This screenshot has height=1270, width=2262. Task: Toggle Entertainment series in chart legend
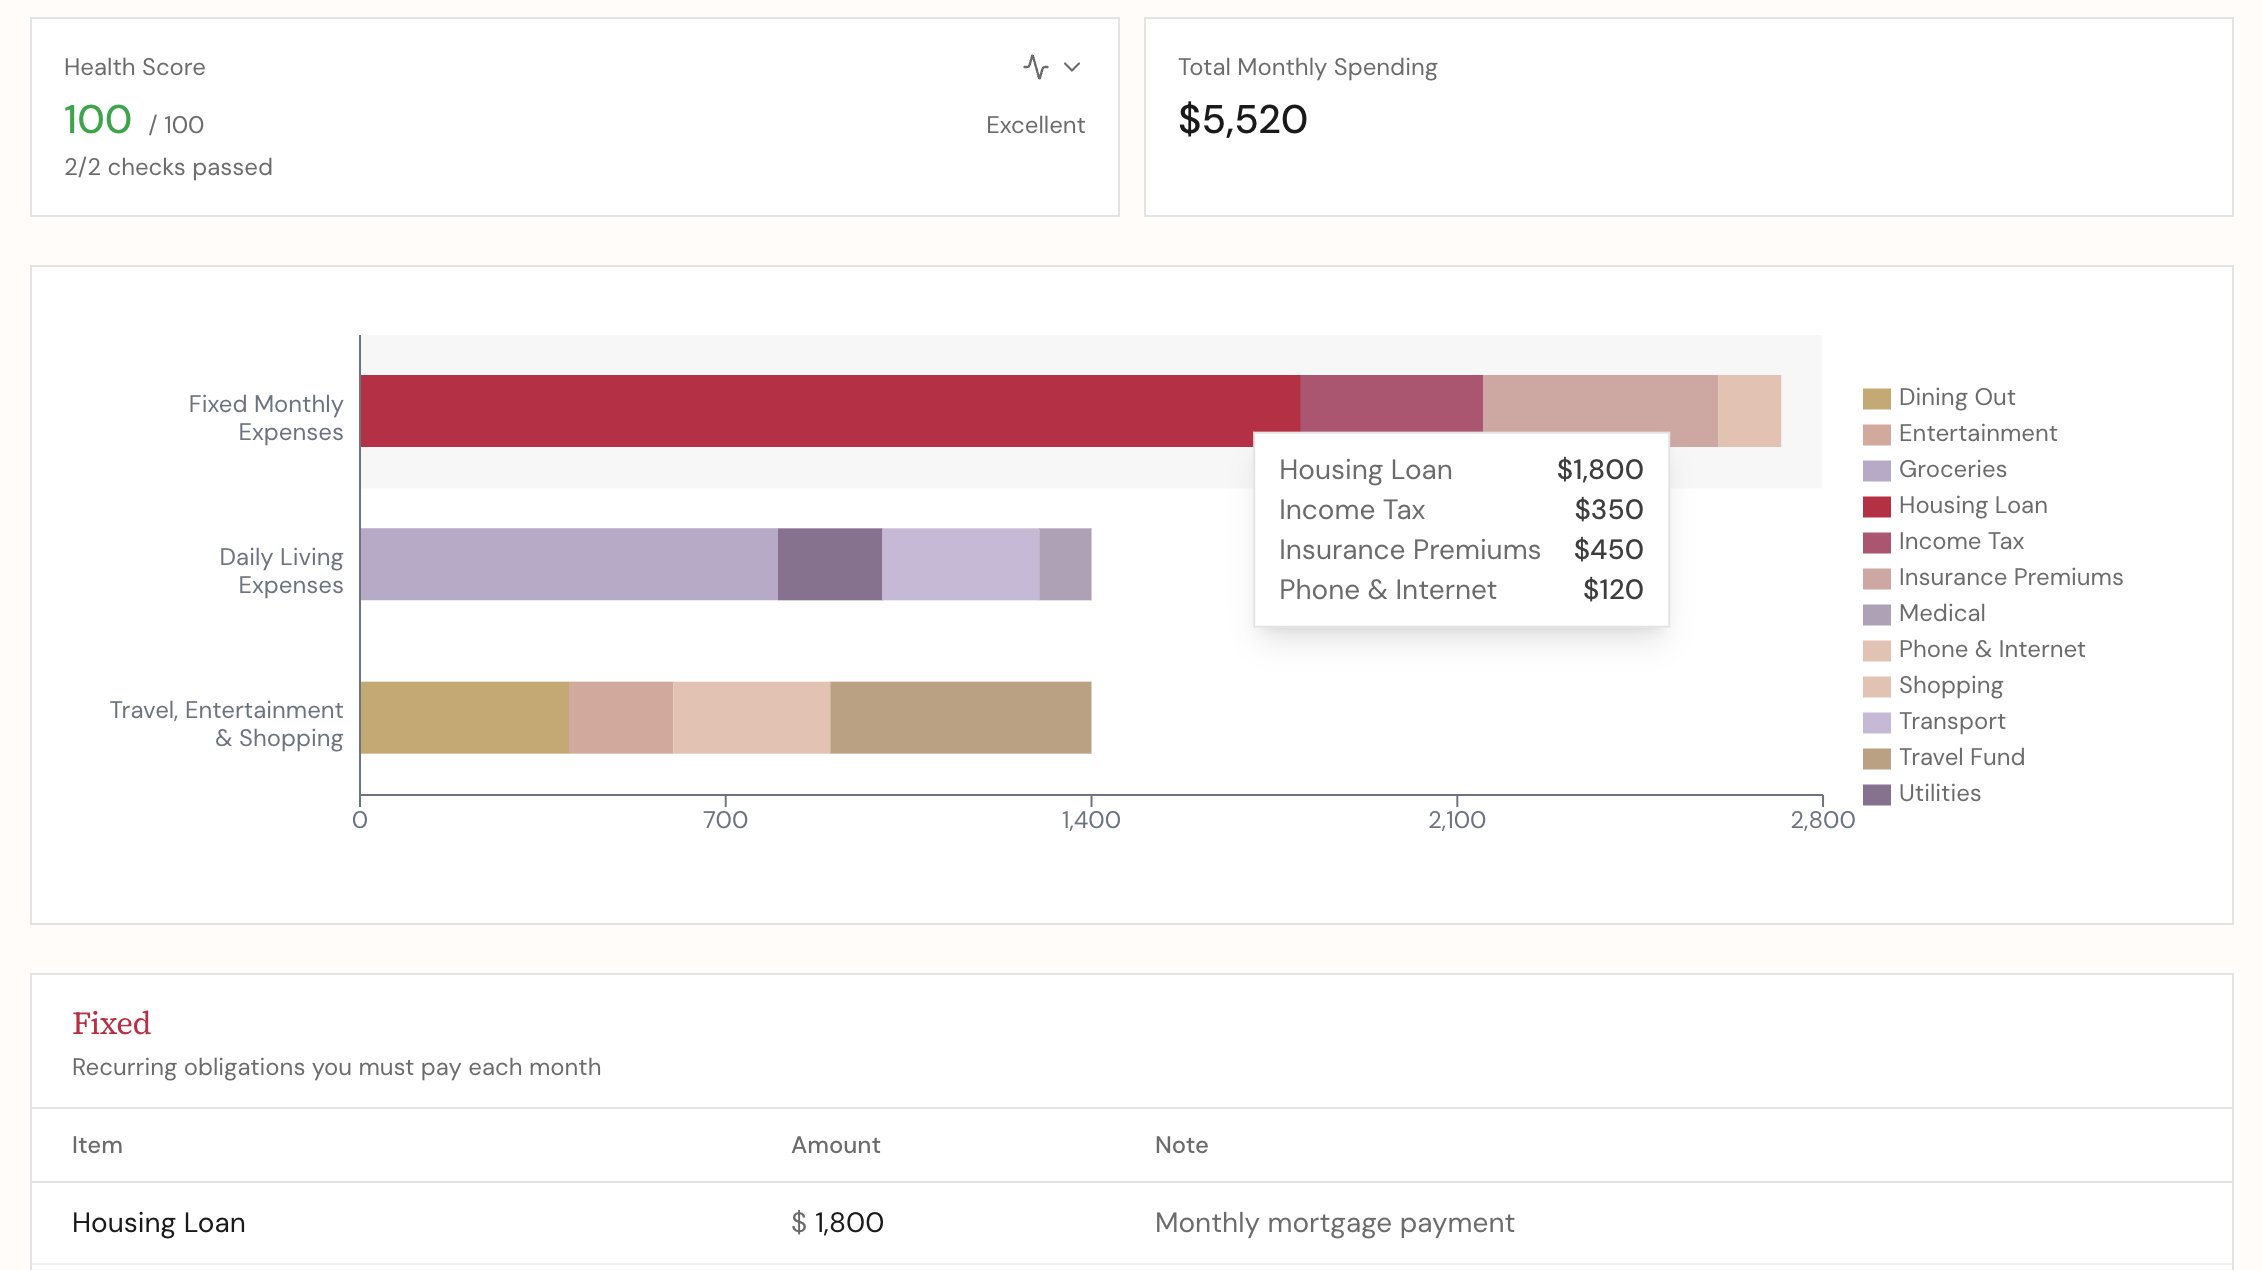(1977, 433)
